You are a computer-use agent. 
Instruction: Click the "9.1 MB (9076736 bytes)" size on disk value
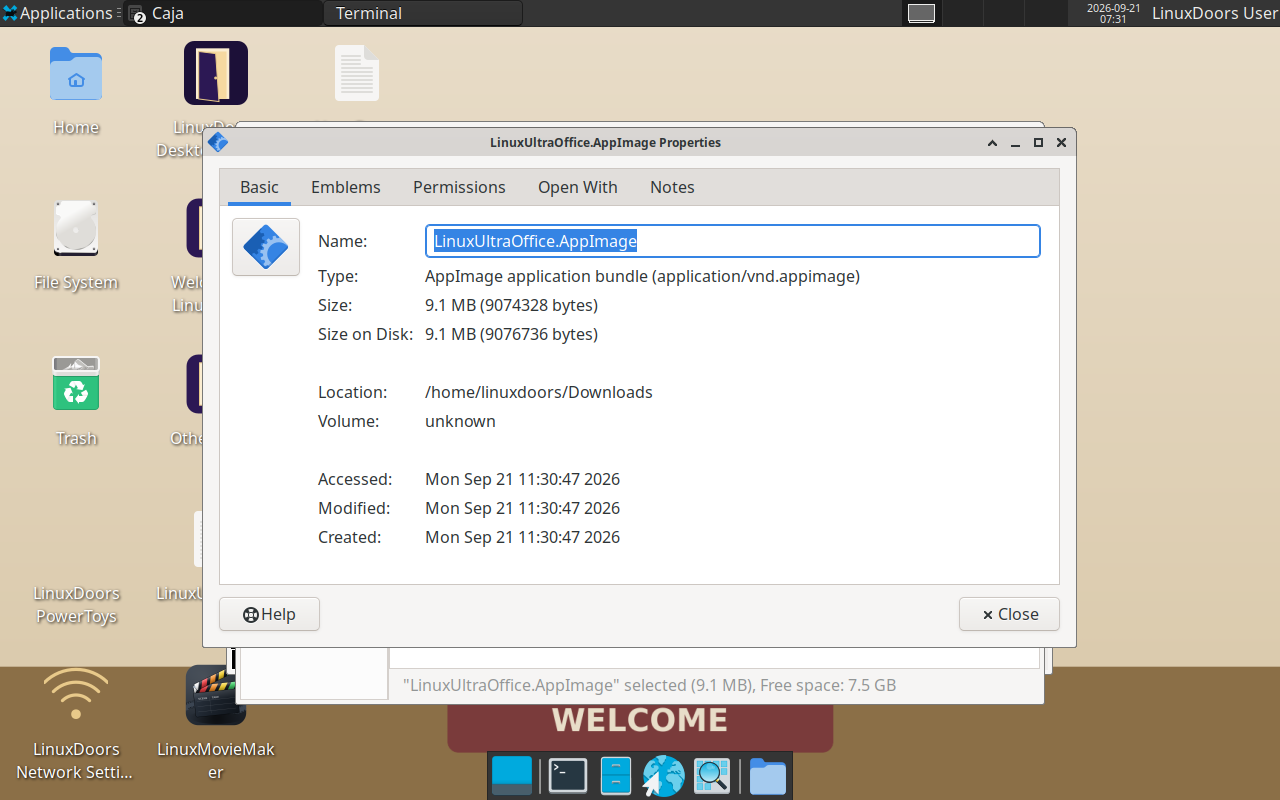[512, 334]
